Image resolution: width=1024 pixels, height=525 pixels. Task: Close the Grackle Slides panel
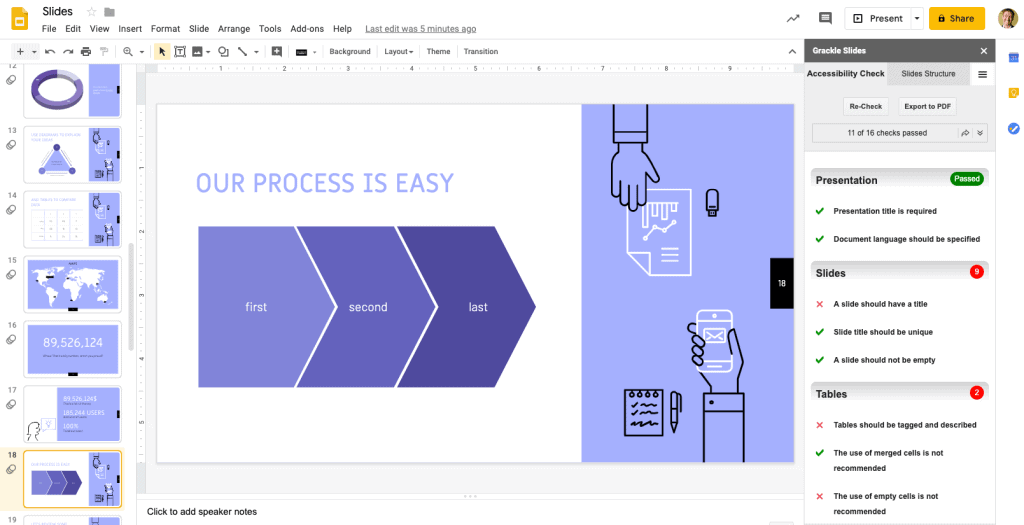[984, 51]
